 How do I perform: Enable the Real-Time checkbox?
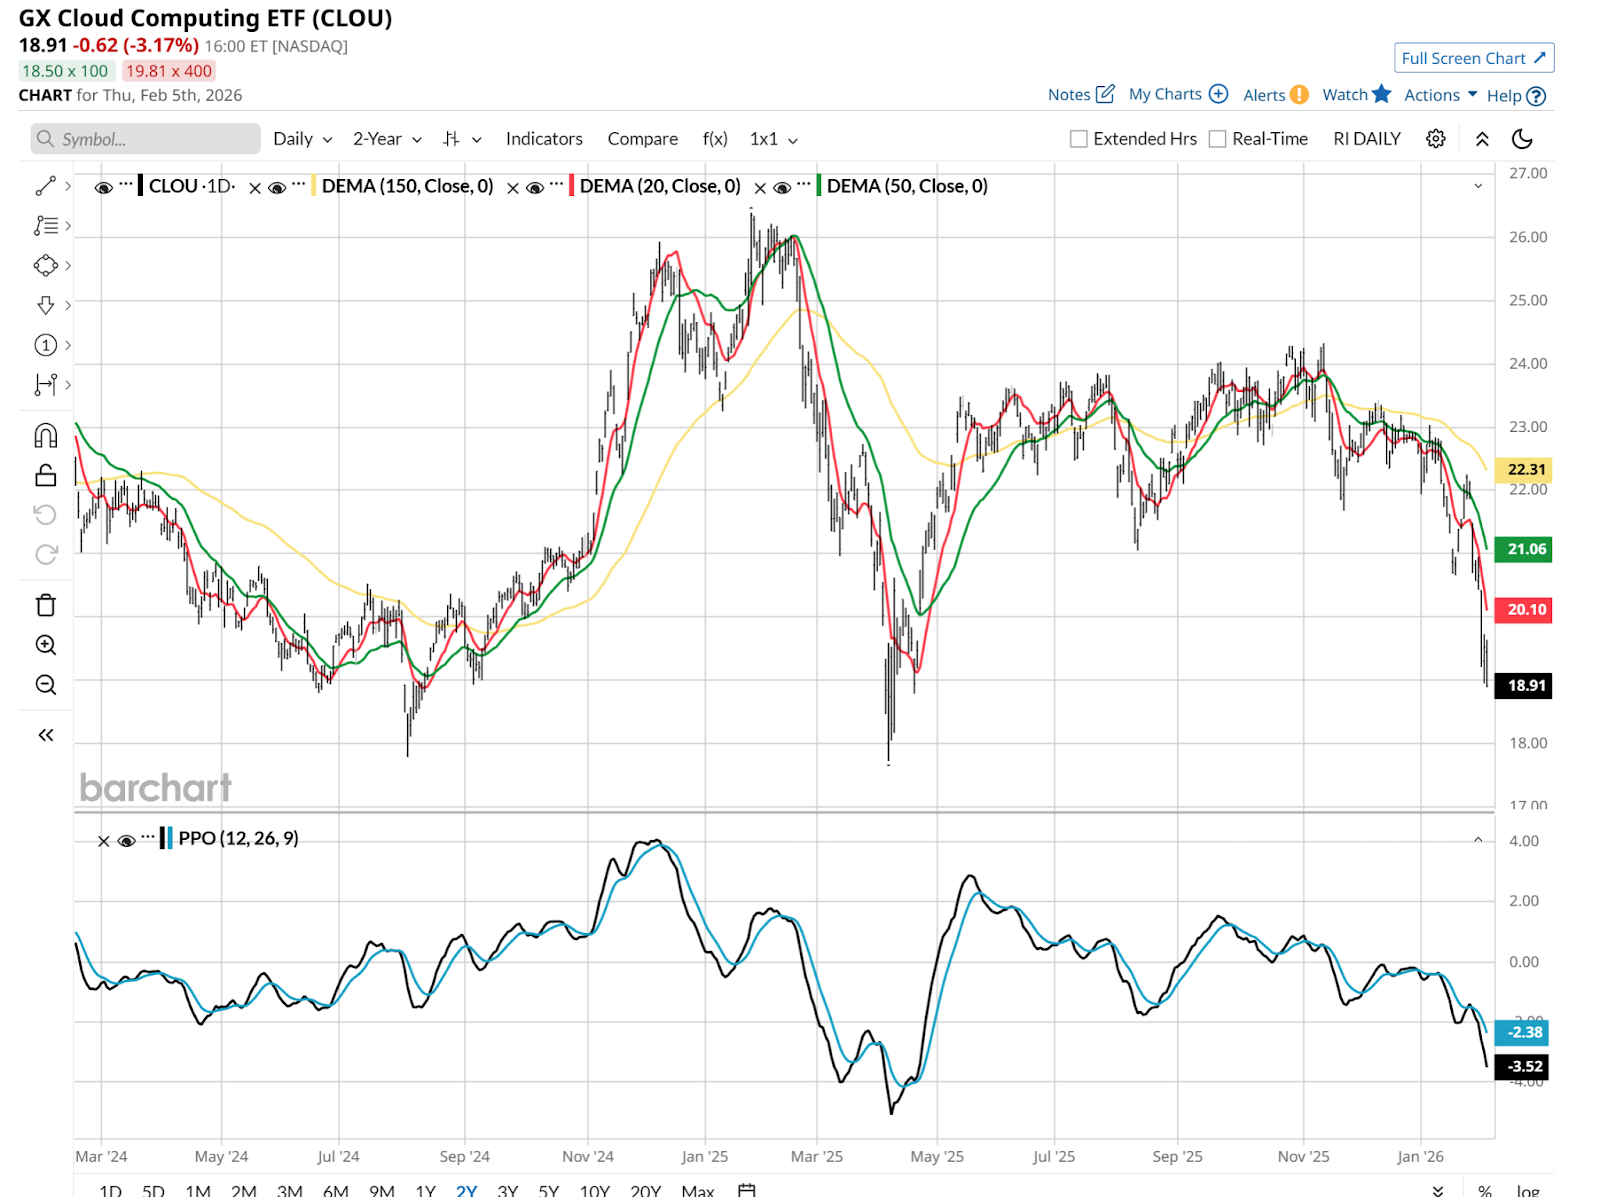1217,139
